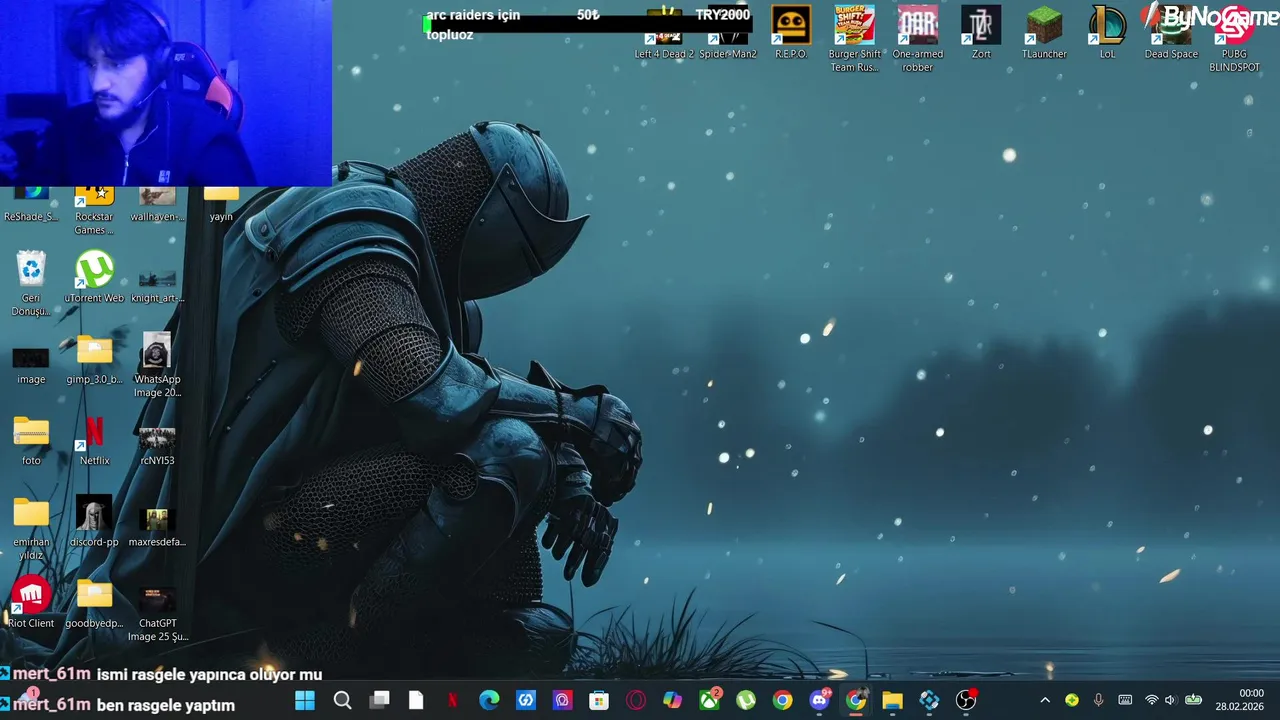Open the Wi-Fi network tray icon
The height and width of the screenshot is (720, 1280).
coord(1151,700)
